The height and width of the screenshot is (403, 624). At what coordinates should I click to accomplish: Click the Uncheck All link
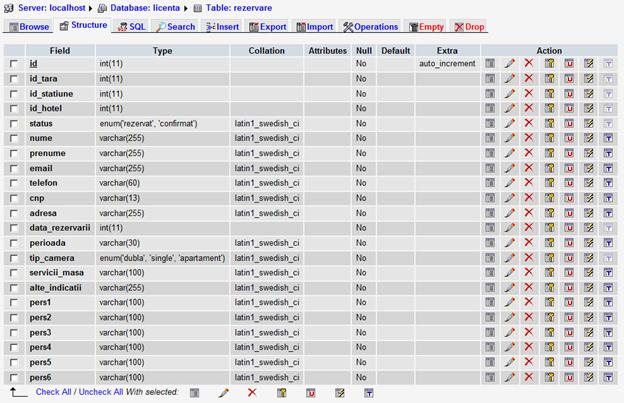[100, 392]
